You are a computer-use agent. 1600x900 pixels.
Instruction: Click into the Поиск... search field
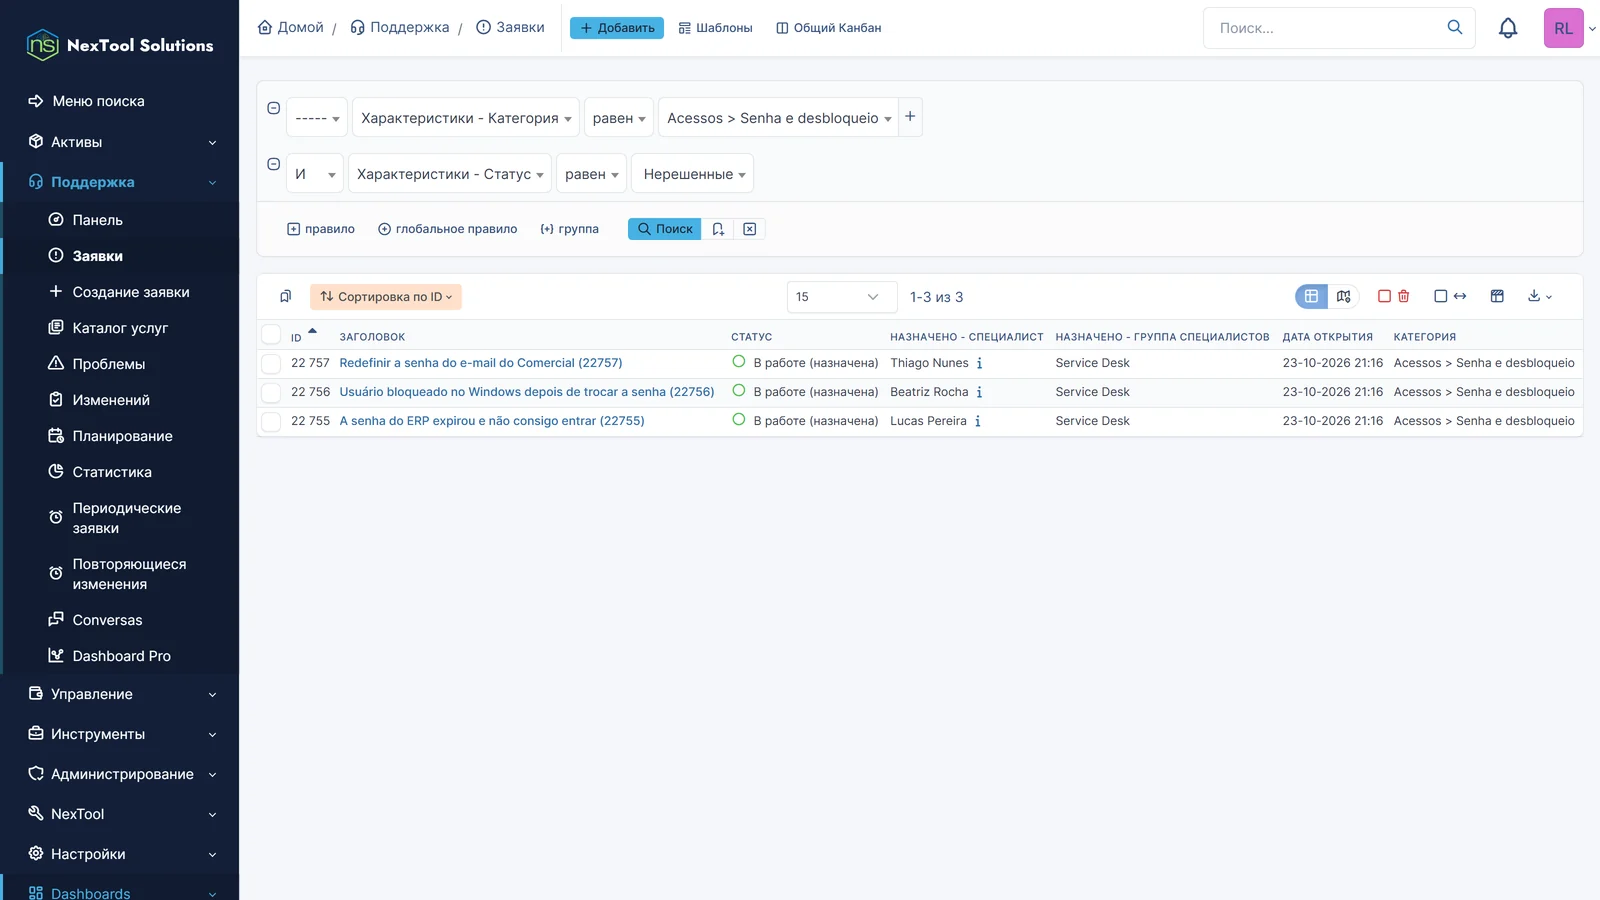click(1325, 28)
